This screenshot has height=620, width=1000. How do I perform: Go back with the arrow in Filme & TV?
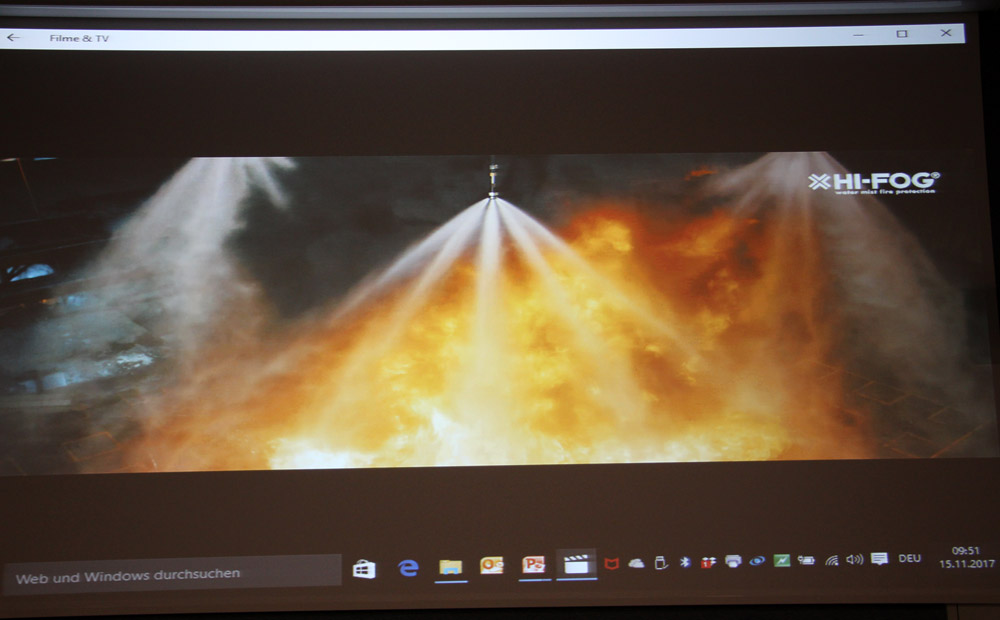click(x=13, y=38)
